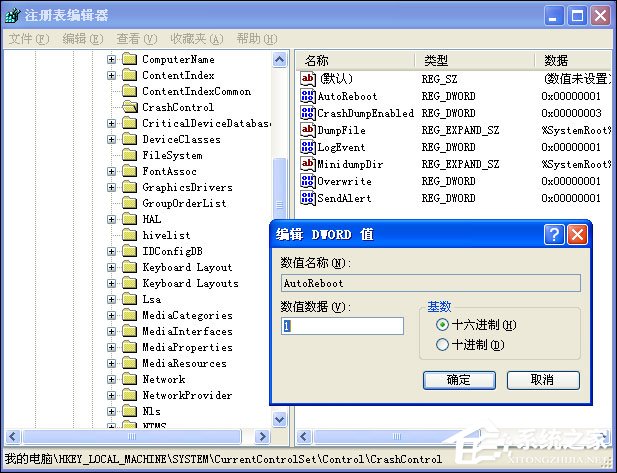Expand the CriticalDeviceDatabase node
617x473 pixels.
tap(112, 123)
